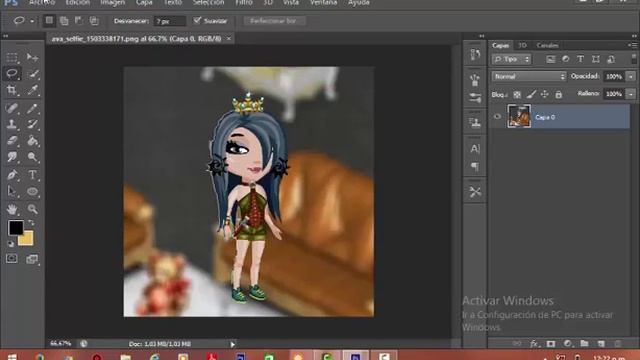Toggle the Suavizar checkbox
Image resolution: width=640 pixels, height=360 pixels.
(x=197, y=20)
